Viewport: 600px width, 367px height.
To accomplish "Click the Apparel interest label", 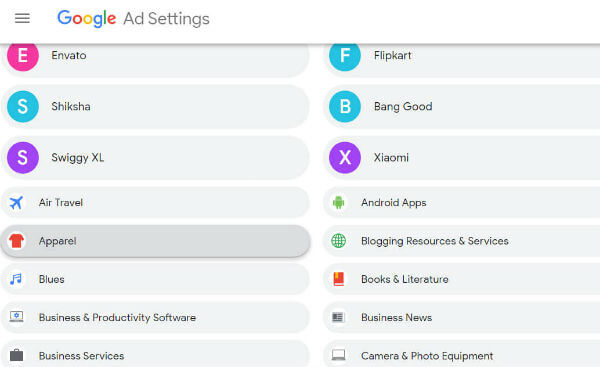I will 57,241.
